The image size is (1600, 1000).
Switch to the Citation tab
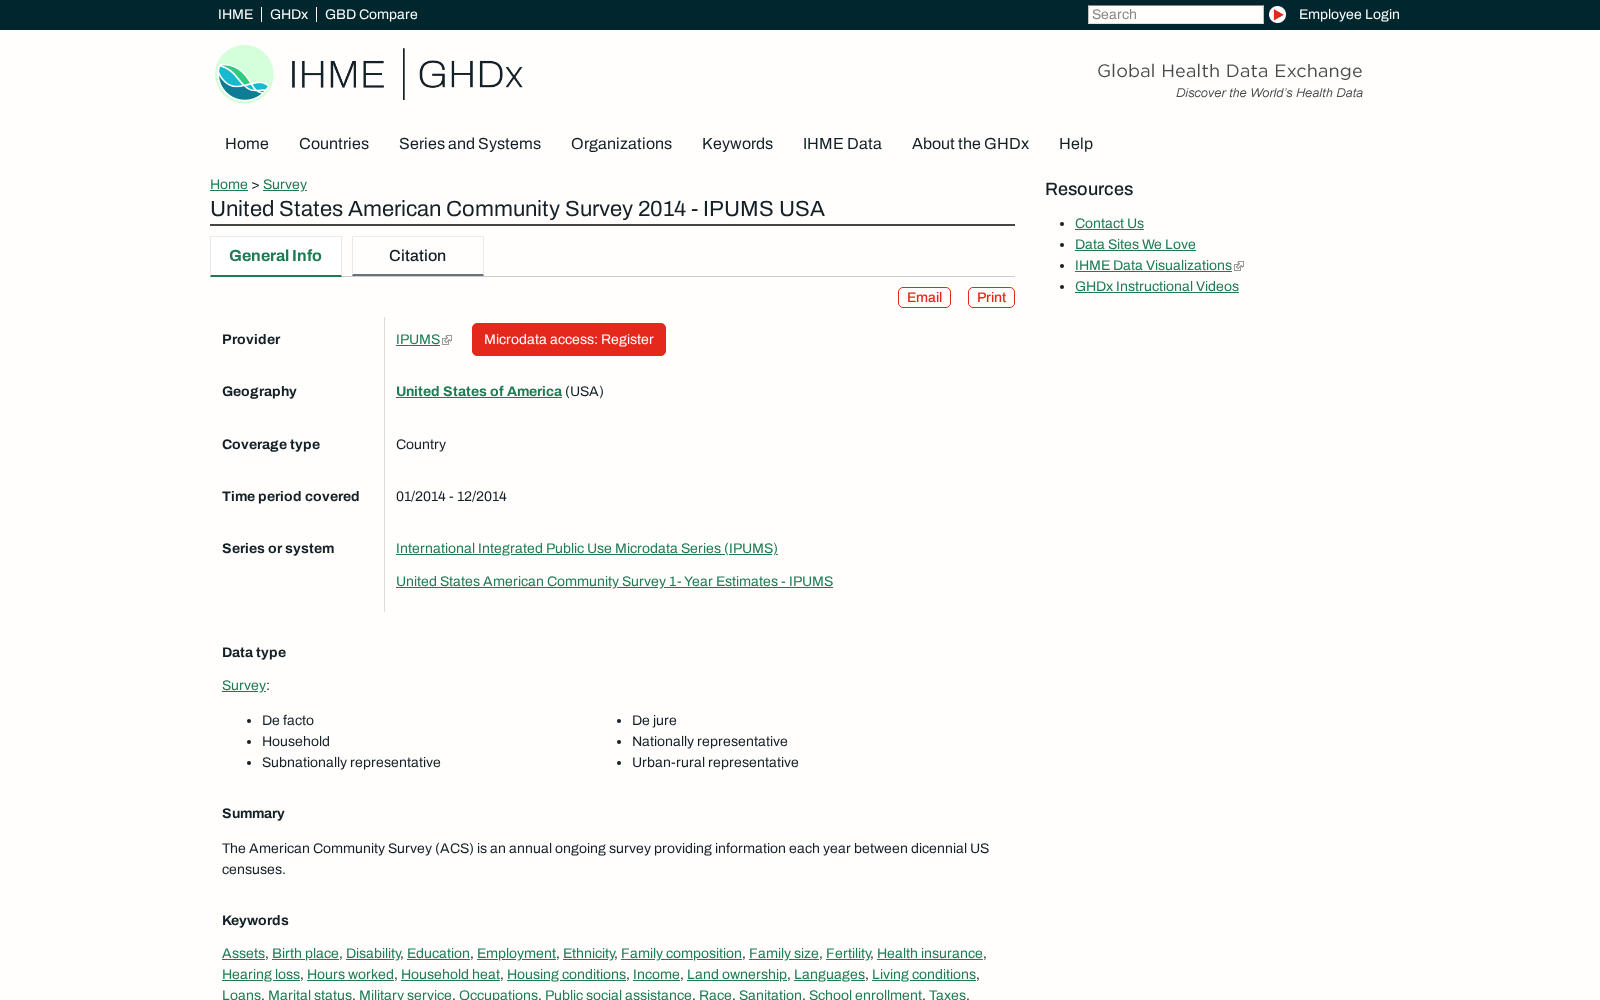pos(418,256)
